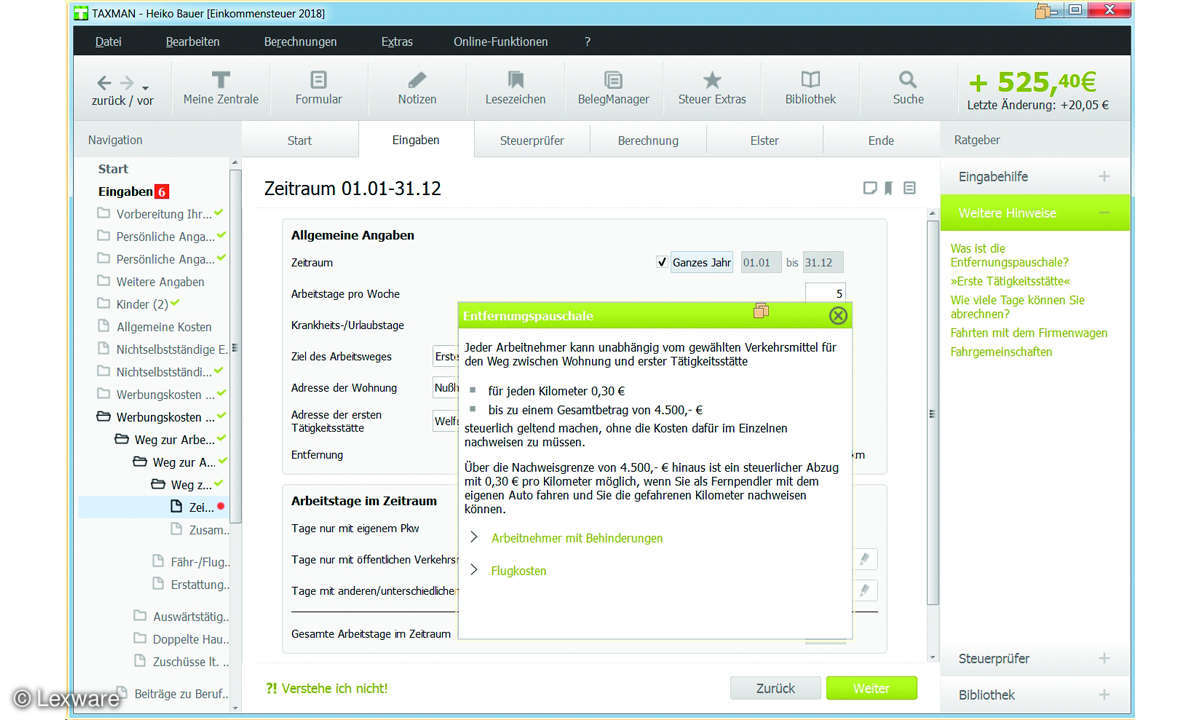The image size is (1200, 720).
Task: Close the Entfernungspauschale popup
Action: pos(838,316)
